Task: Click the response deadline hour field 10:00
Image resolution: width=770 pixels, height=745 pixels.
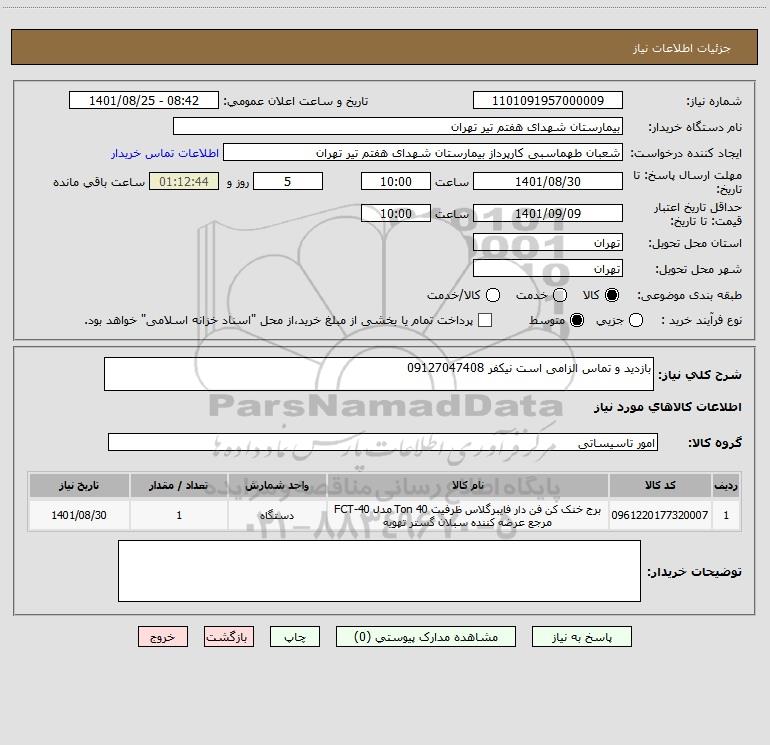Action: 396,181
